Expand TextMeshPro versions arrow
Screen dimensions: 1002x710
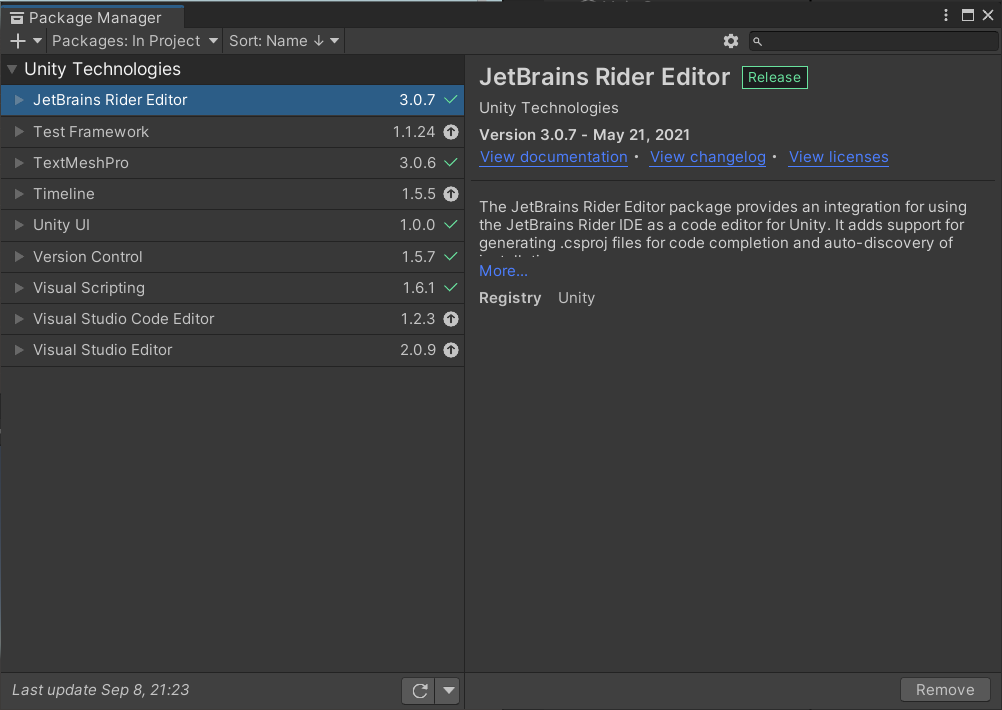tap(19, 163)
